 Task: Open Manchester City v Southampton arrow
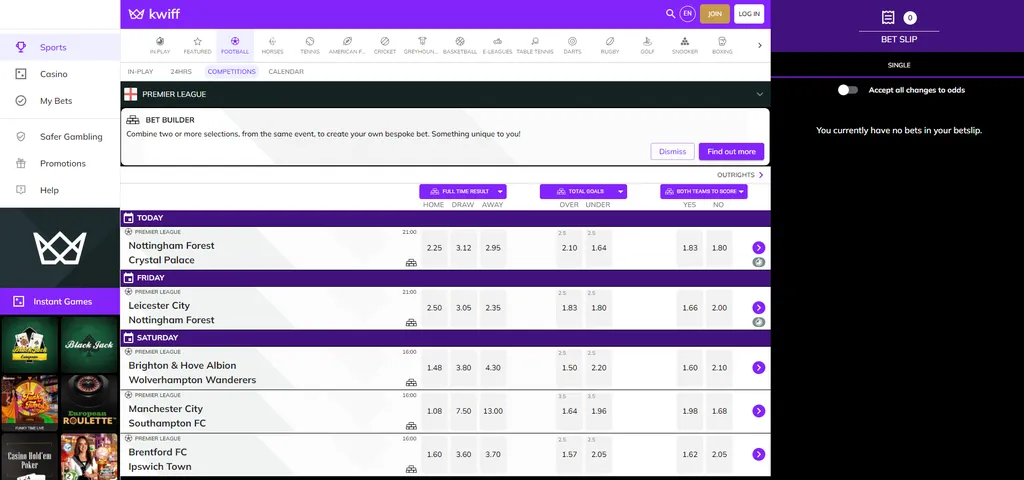tap(758, 411)
